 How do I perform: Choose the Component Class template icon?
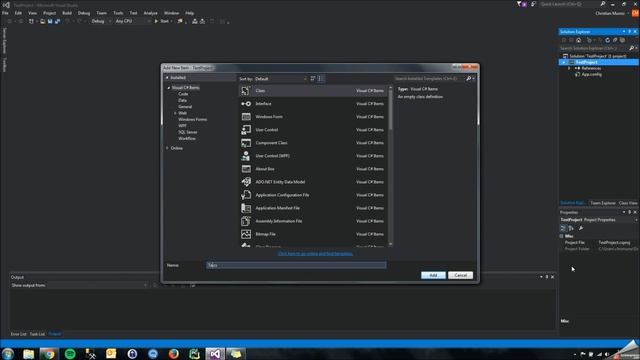246,143
